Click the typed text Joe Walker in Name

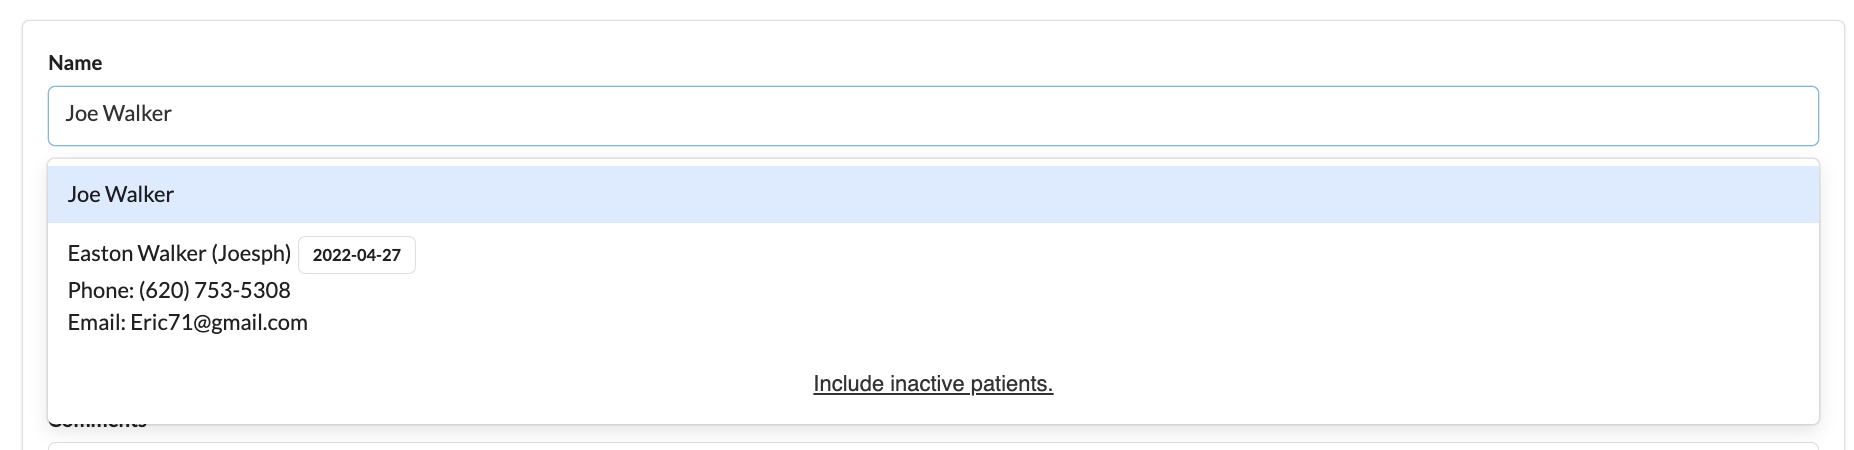(x=118, y=114)
